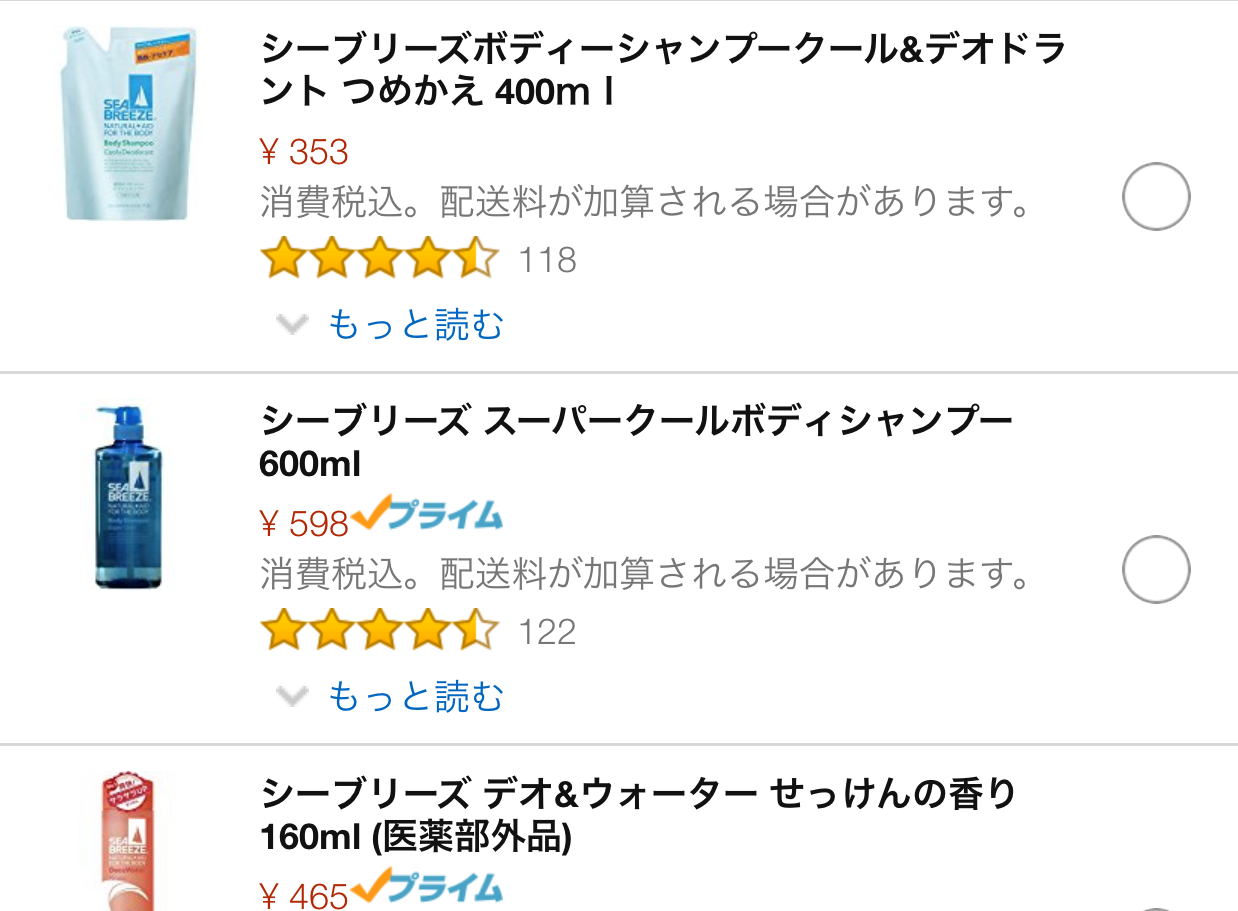Click the gray chevron under the 122 reviews item
The image size is (1238, 911).
coord(291,696)
